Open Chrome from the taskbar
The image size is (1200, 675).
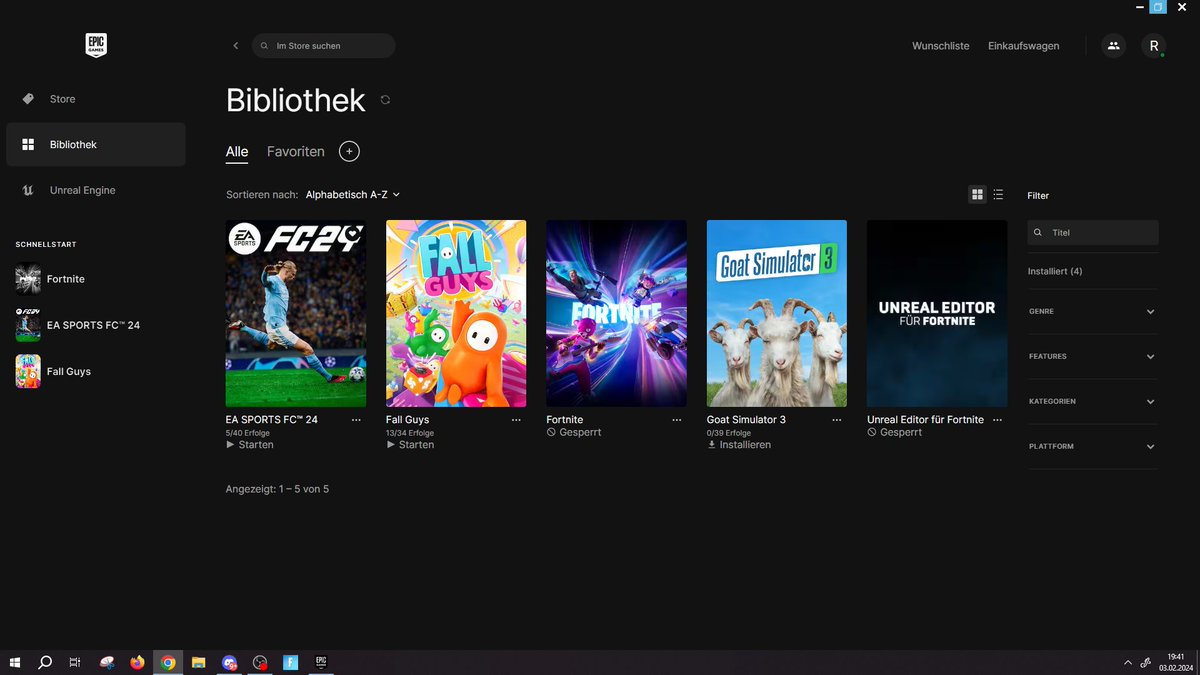tap(168, 662)
